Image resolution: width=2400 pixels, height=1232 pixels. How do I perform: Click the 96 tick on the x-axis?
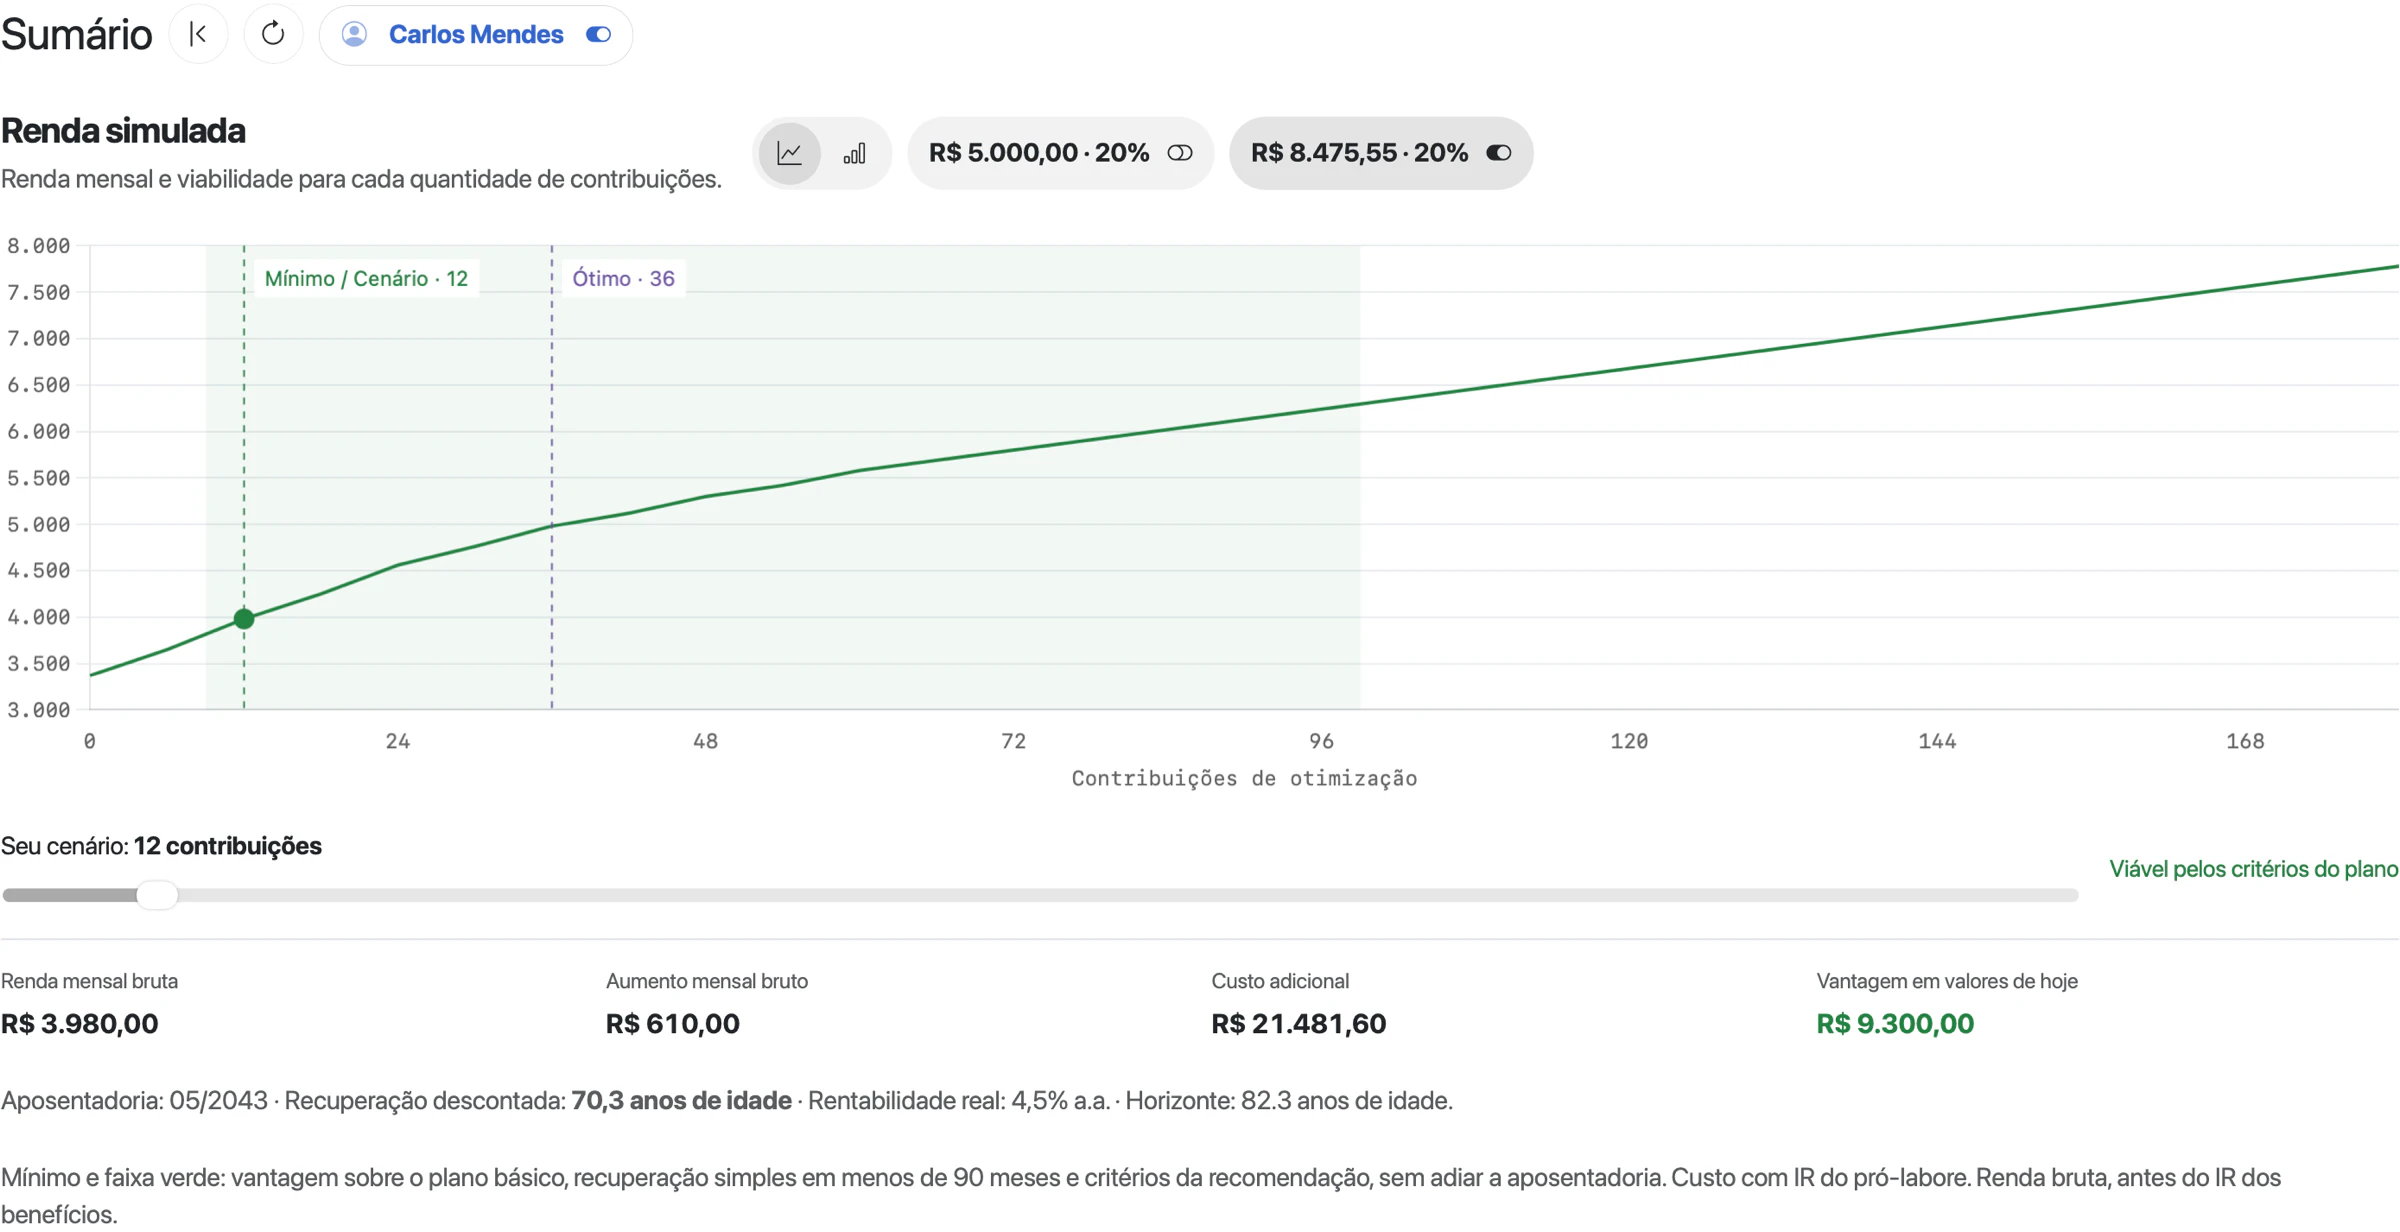1321,741
